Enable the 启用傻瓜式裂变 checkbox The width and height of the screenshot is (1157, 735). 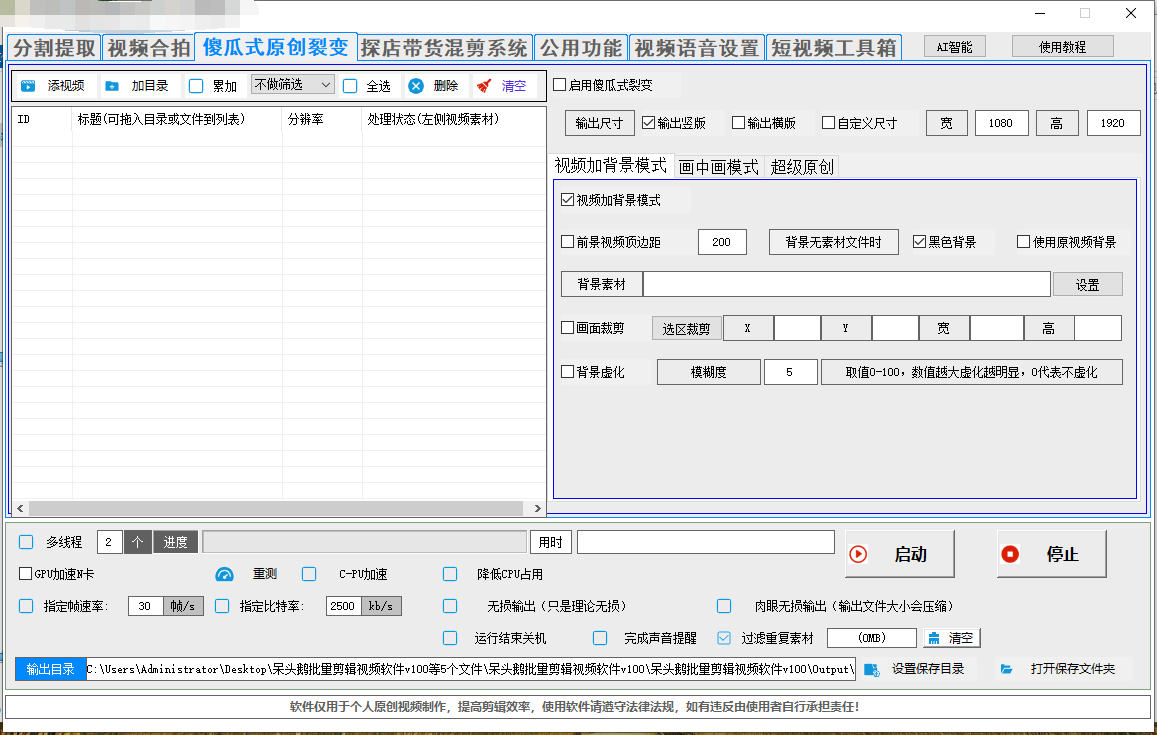coord(560,85)
